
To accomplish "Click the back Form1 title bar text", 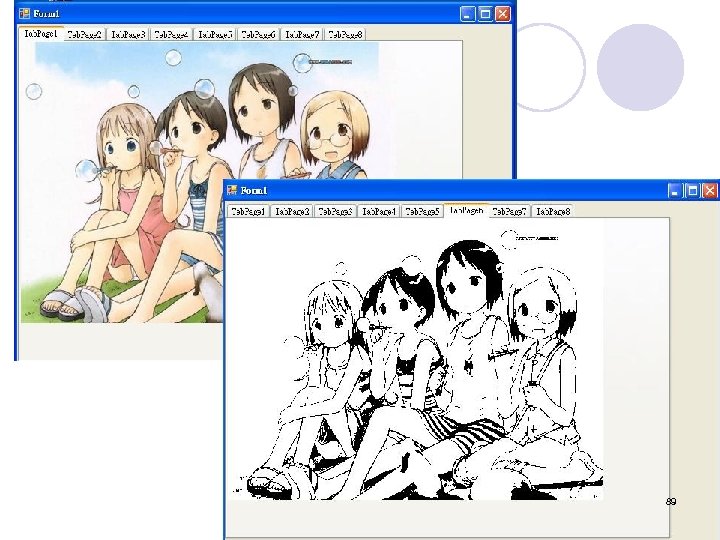I will pyautogui.click(x=46, y=14).
